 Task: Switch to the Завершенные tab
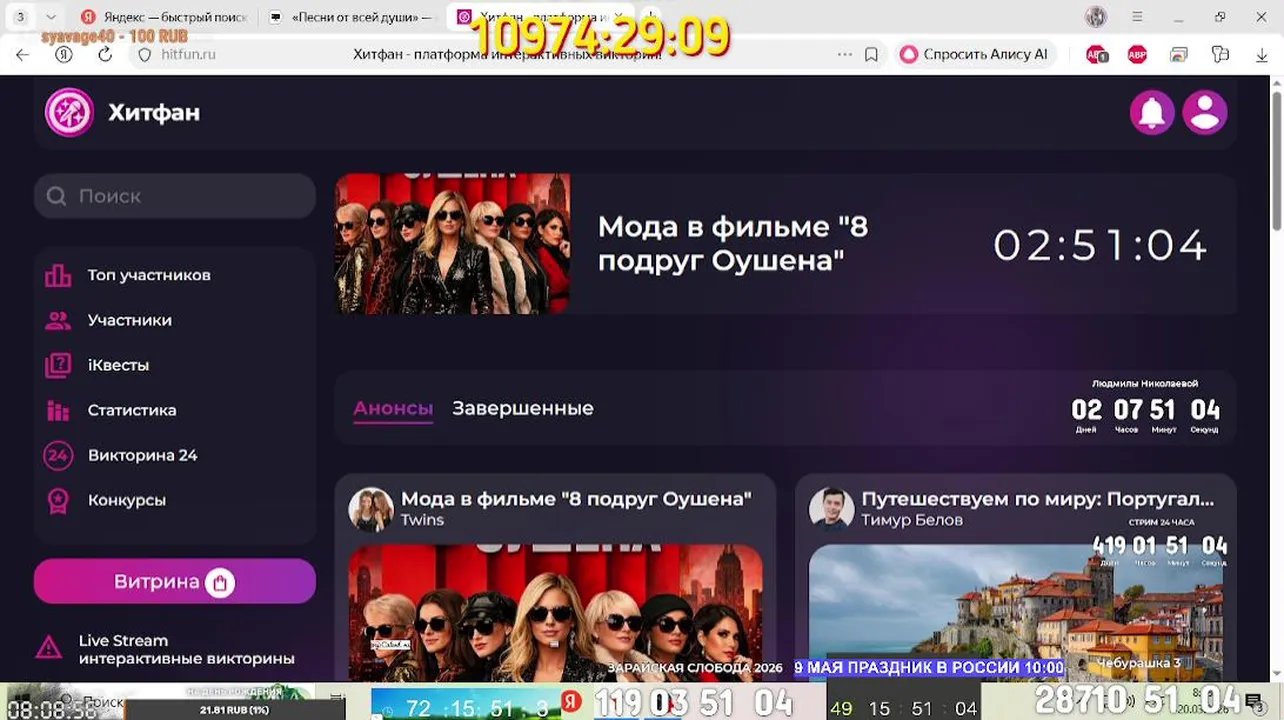pyautogui.click(x=523, y=408)
